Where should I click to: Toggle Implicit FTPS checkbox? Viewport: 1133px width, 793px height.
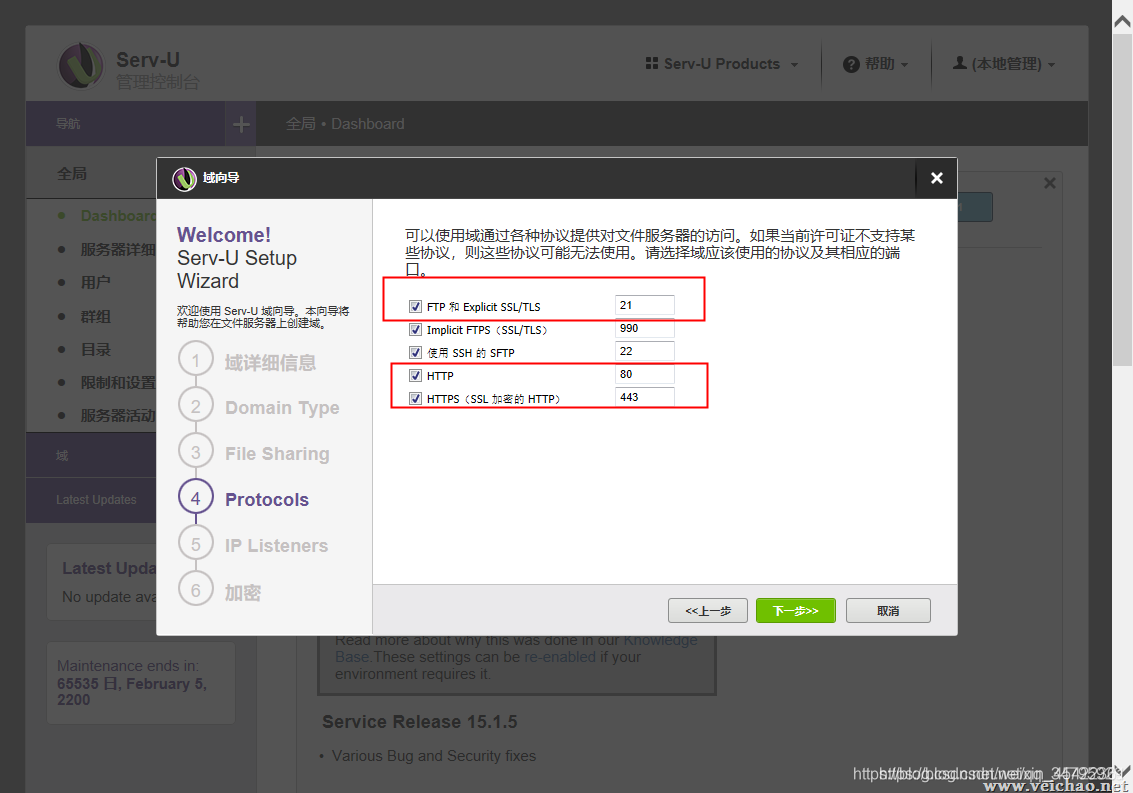click(x=415, y=330)
